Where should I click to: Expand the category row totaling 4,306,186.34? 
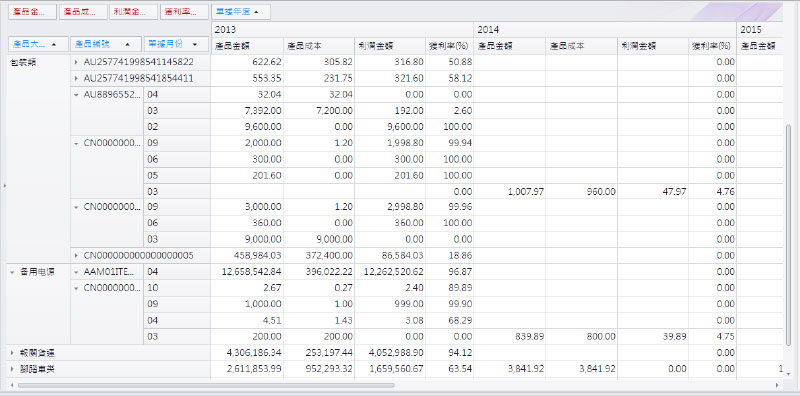(x=12, y=353)
